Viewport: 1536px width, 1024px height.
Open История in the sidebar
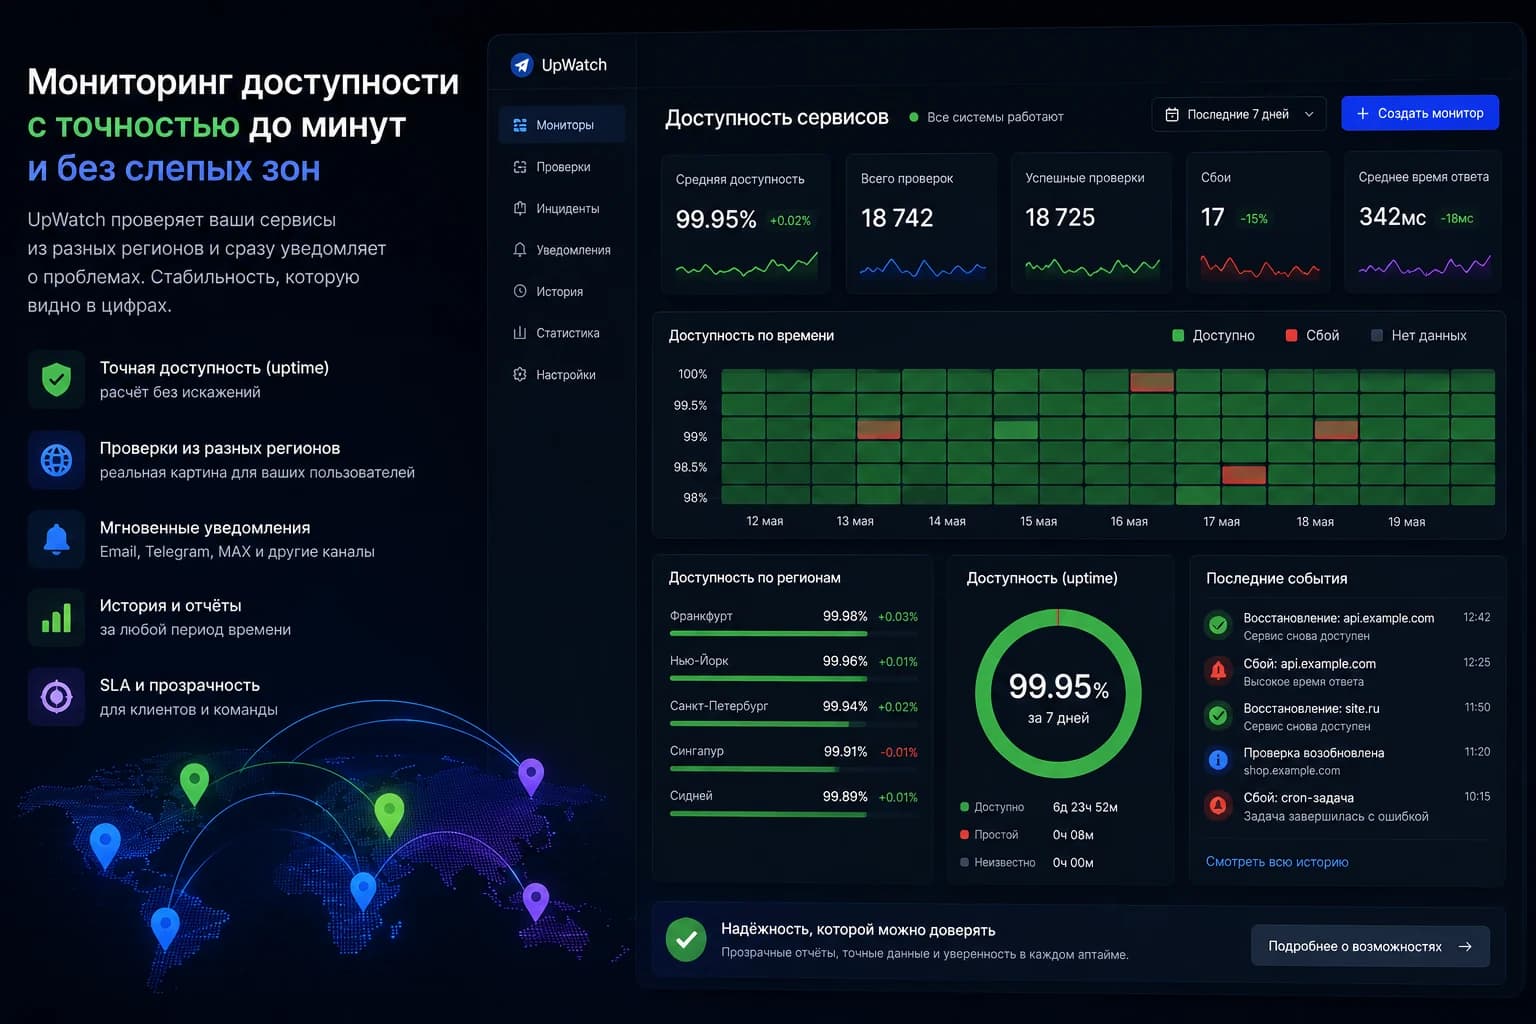point(562,291)
